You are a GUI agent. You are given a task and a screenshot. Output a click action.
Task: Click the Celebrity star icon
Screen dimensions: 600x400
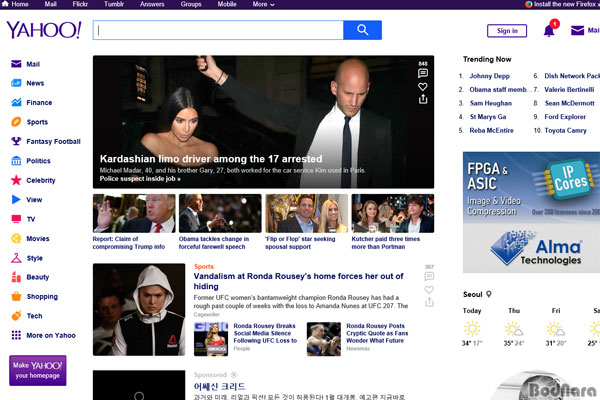16,180
